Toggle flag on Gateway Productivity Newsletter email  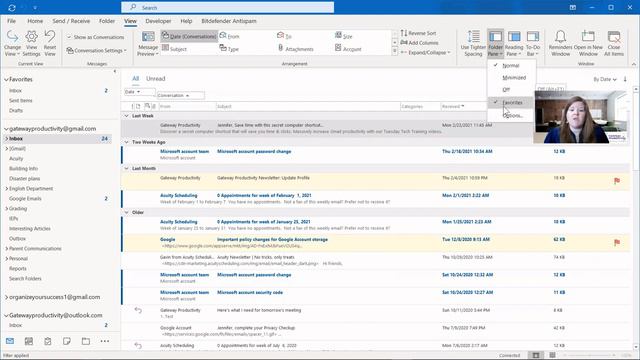coord(617,181)
